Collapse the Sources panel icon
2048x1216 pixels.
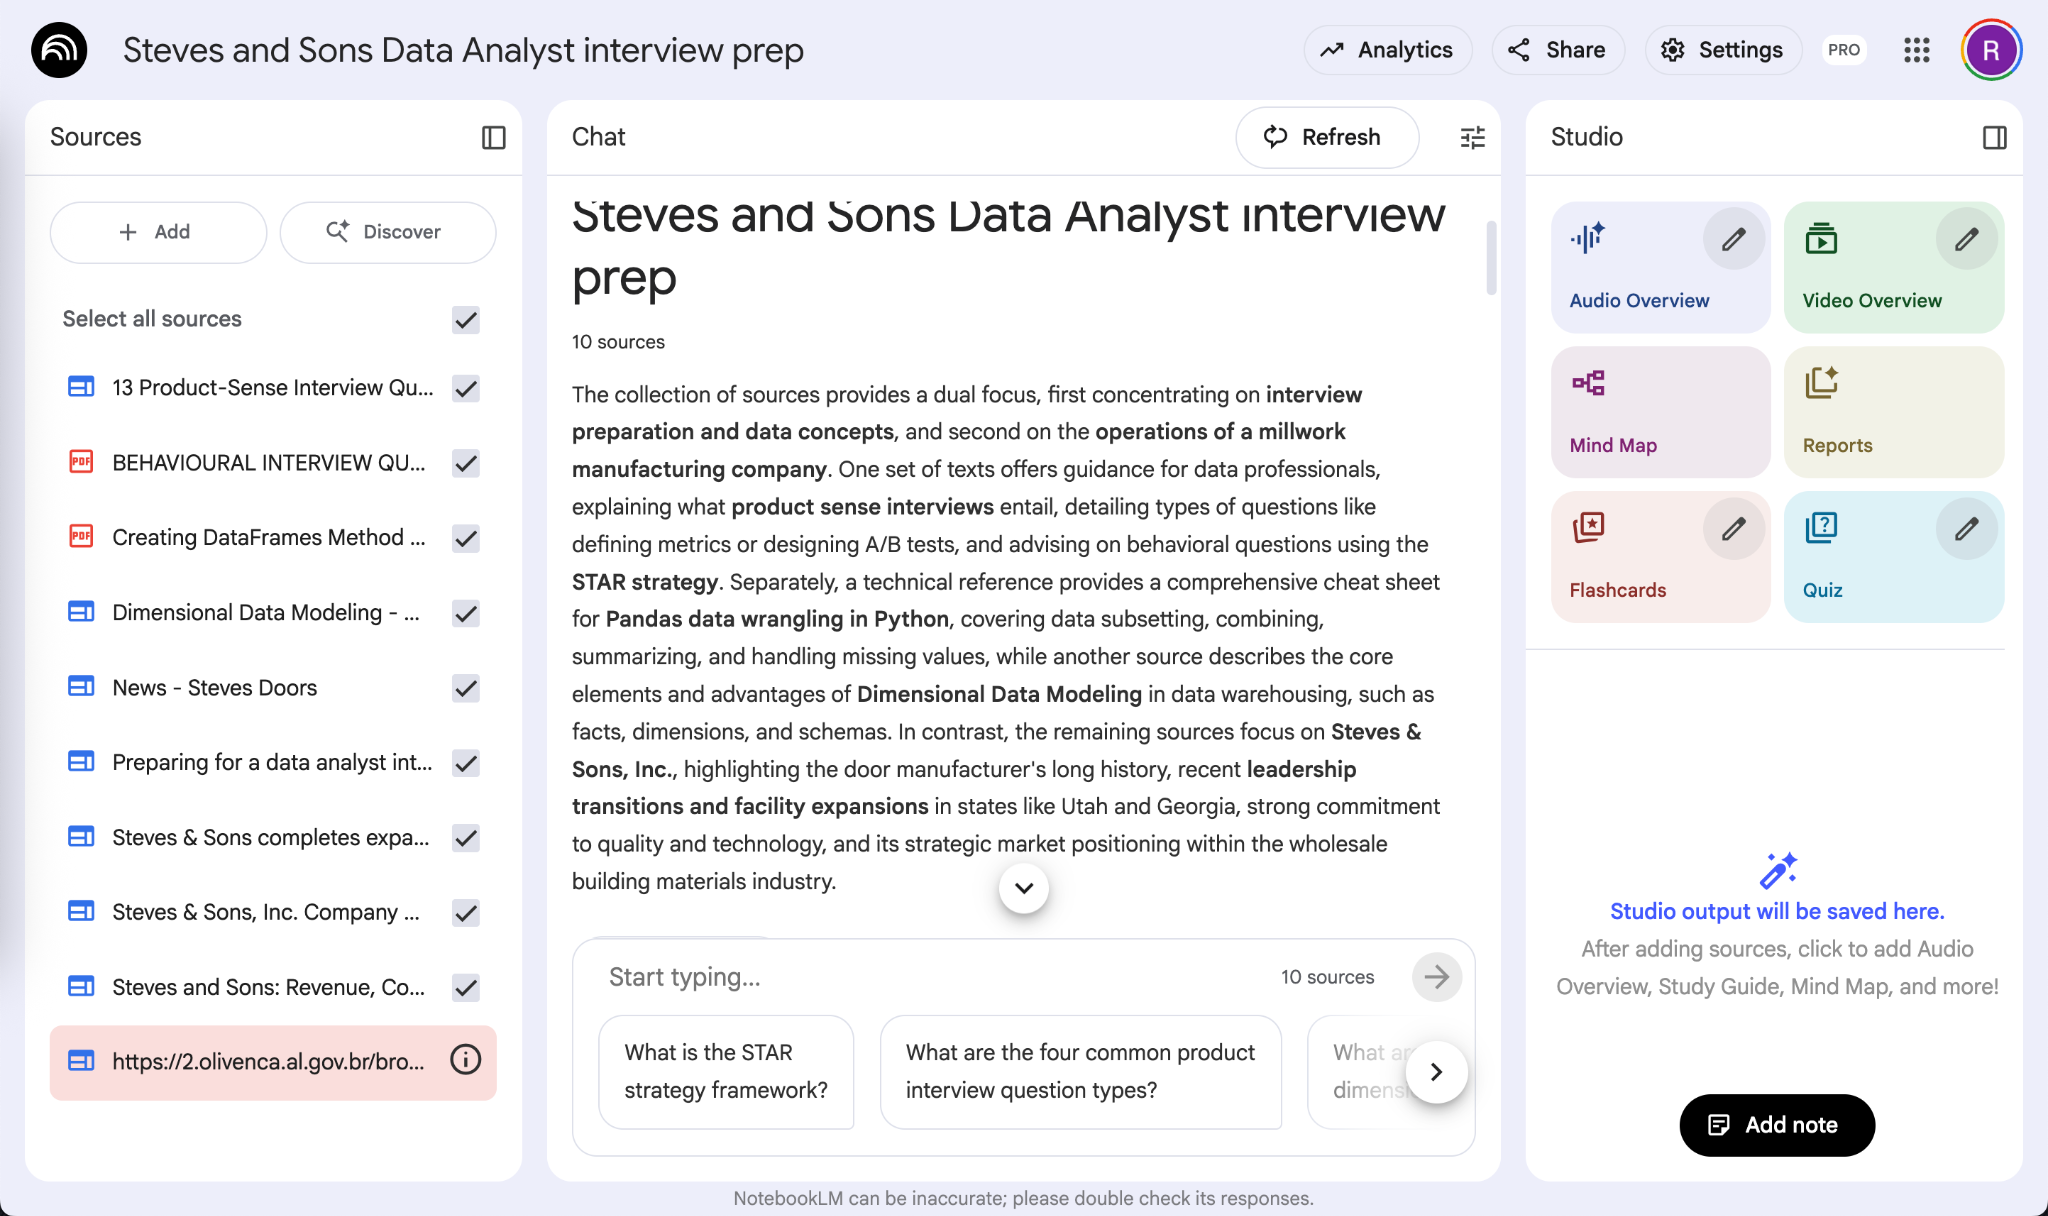click(x=494, y=137)
